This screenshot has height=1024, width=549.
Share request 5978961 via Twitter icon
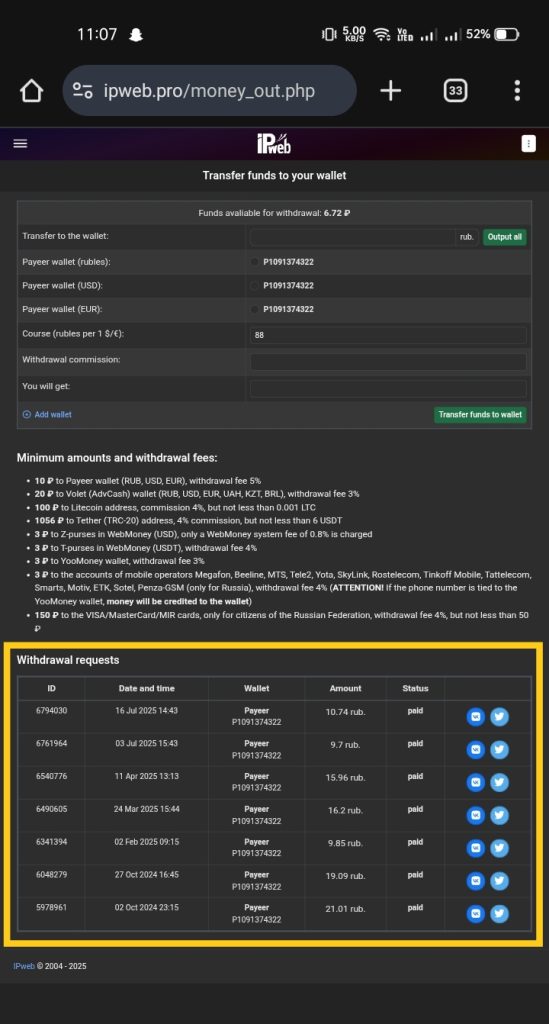coord(499,914)
